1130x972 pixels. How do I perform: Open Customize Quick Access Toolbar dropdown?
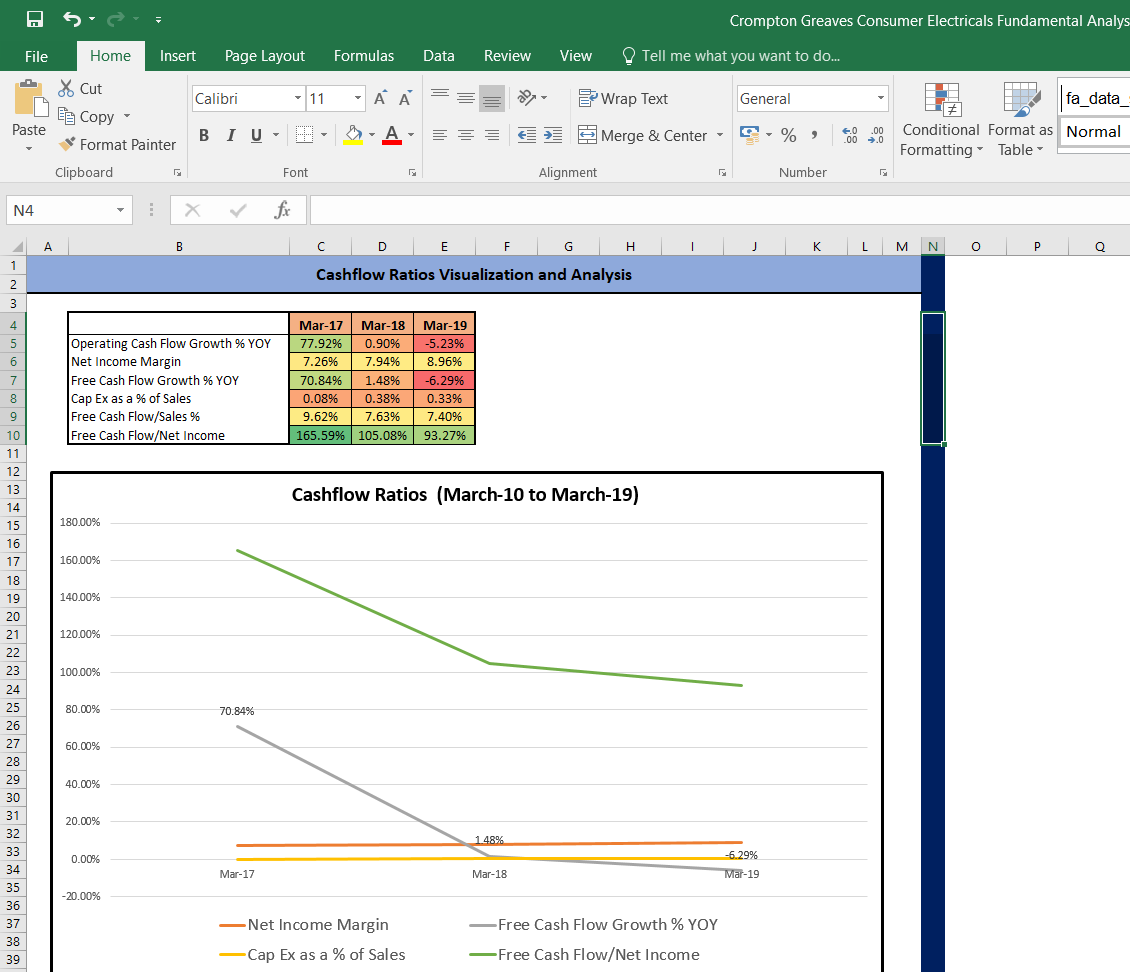pyautogui.click(x=159, y=19)
